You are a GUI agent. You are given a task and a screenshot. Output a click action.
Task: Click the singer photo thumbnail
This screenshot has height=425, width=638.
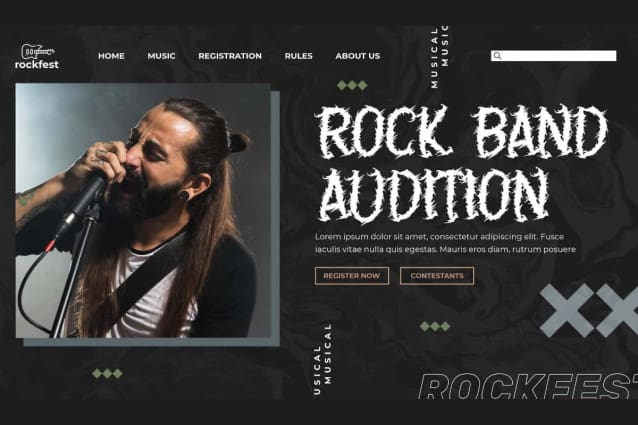pyautogui.click(x=143, y=211)
